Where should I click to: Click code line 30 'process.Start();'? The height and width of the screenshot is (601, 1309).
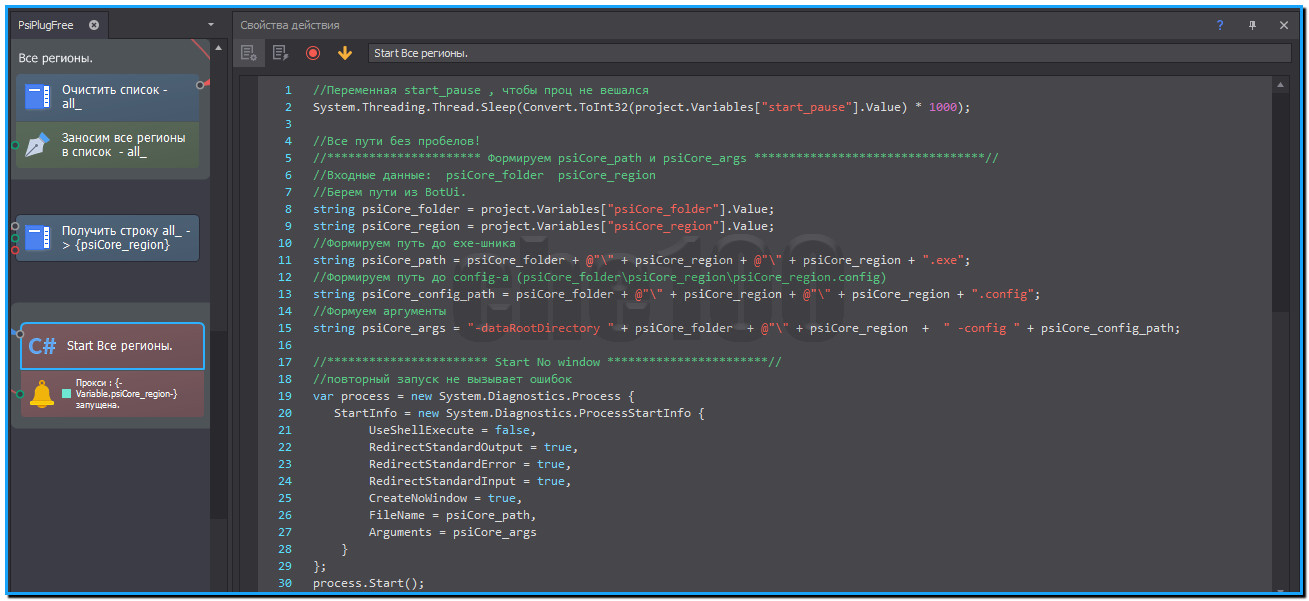click(368, 583)
